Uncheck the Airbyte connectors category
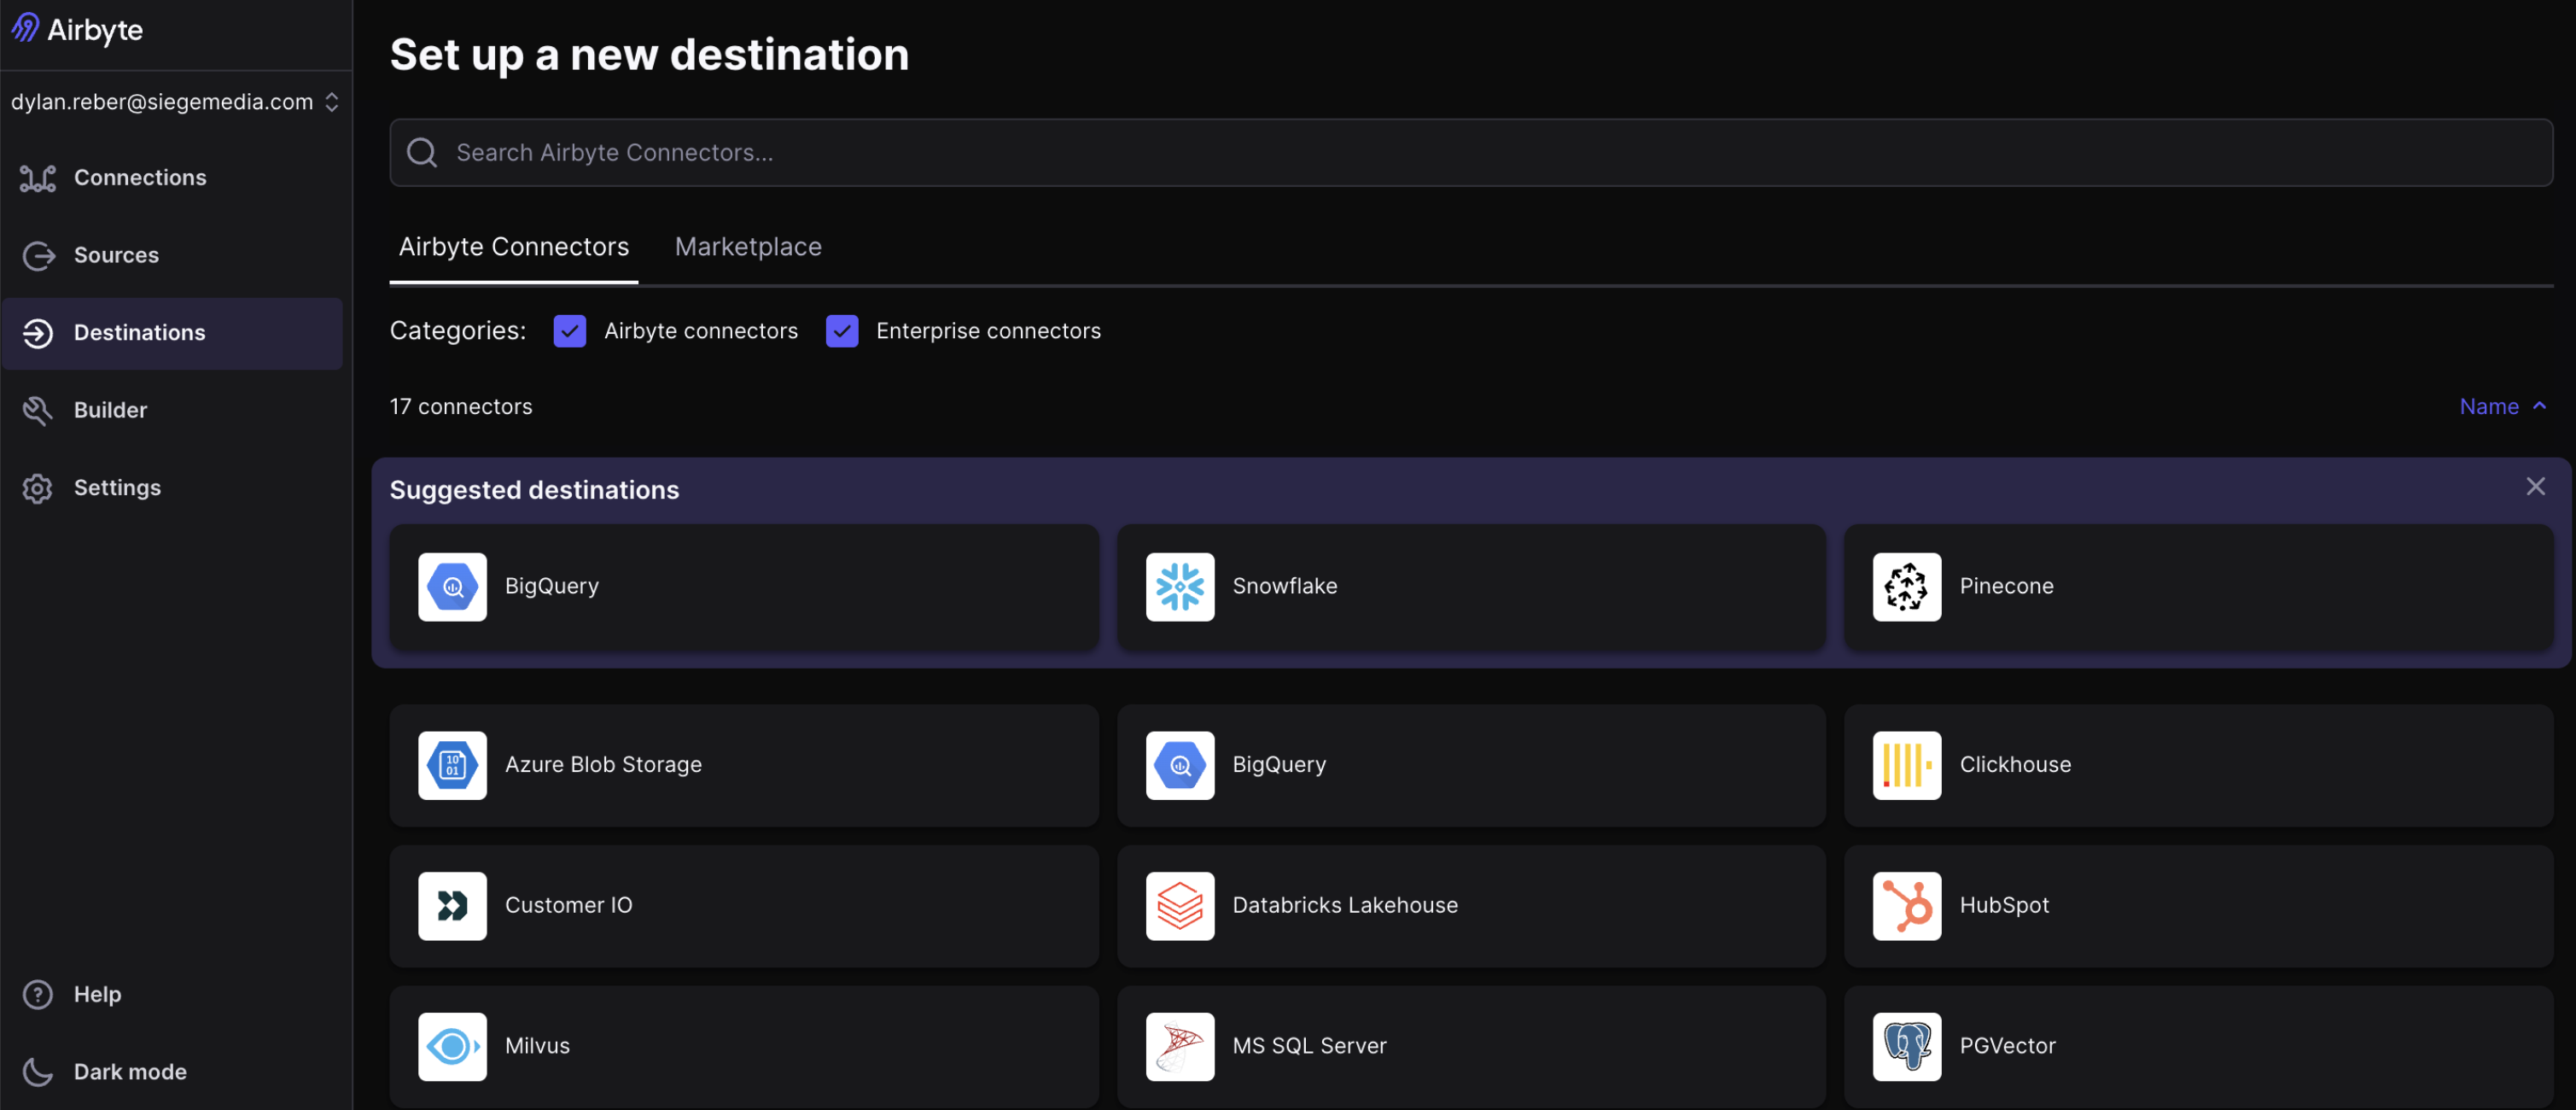The image size is (2576, 1110). (569, 330)
